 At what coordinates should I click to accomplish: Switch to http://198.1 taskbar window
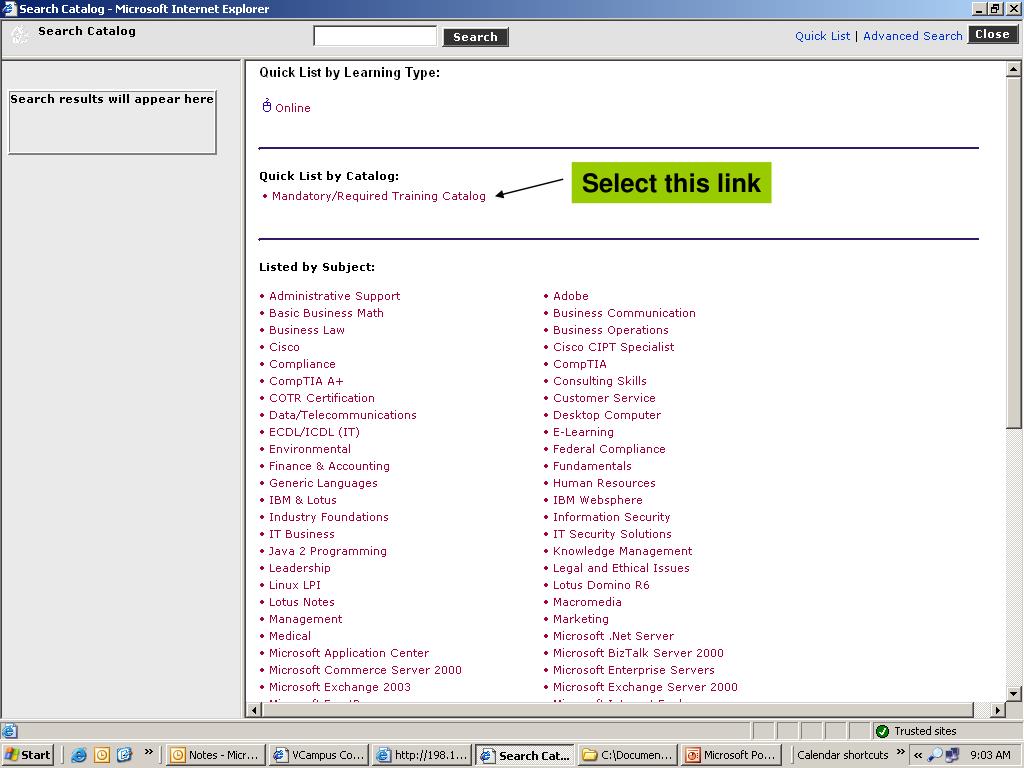click(423, 755)
